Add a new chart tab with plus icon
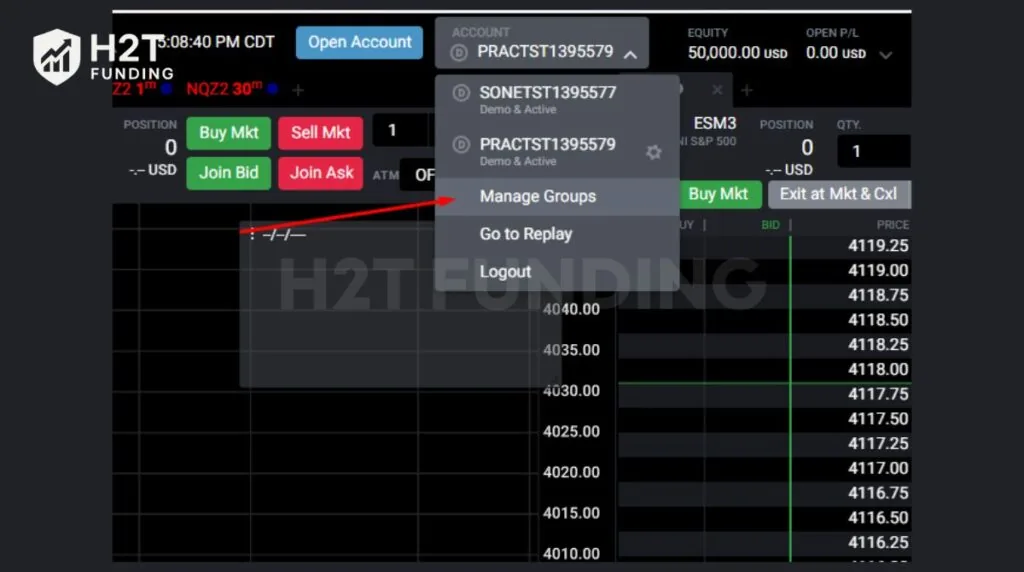This screenshot has height=572, width=1024. click(298, 90)
